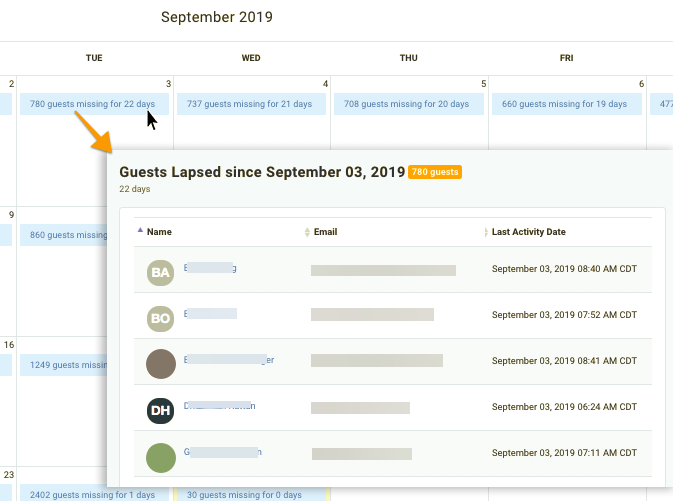Open the 860 guests missing event

pyautogui.click(x=64, y=235)
